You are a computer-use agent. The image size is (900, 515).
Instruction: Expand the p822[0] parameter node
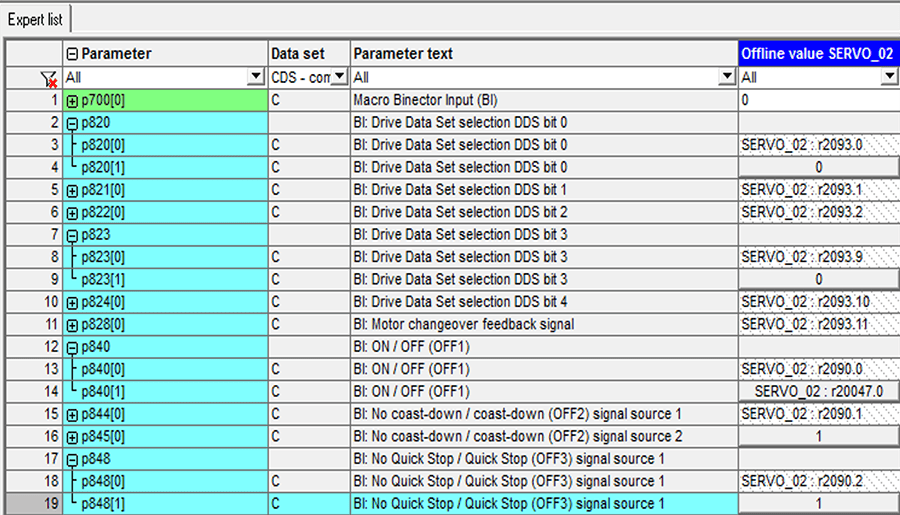pos(72,213)
